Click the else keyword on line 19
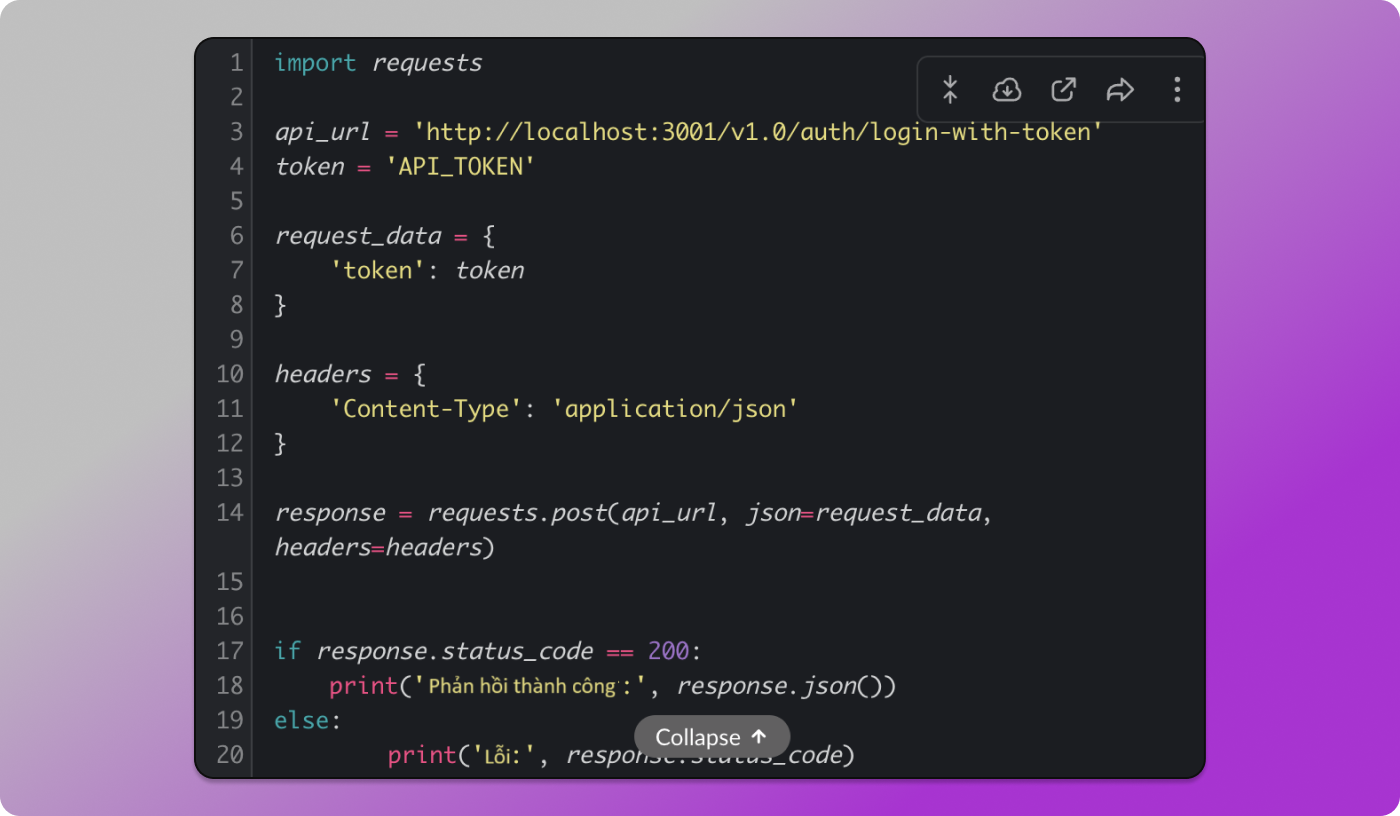Image resolution: width=1400 pixels, height=816 pixels. (x=301, y=720)
